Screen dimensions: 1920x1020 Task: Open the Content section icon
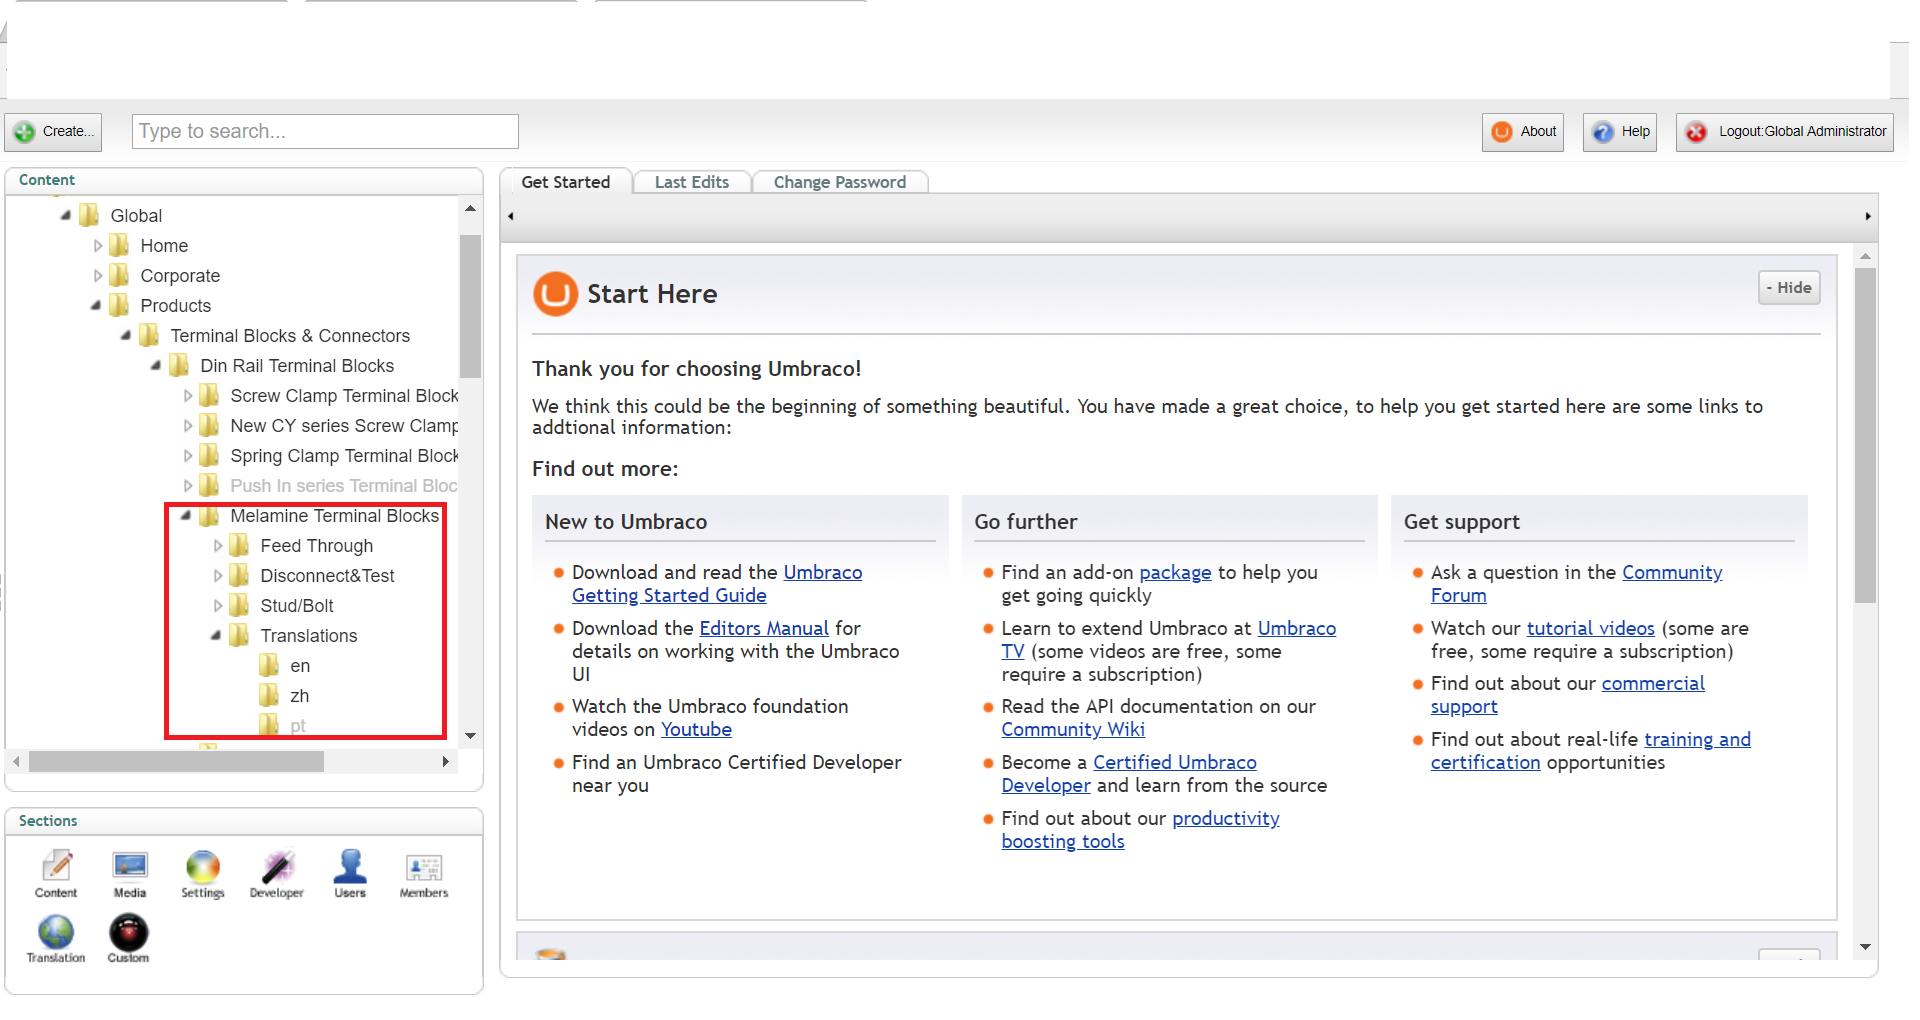click(x=56, y=873)
